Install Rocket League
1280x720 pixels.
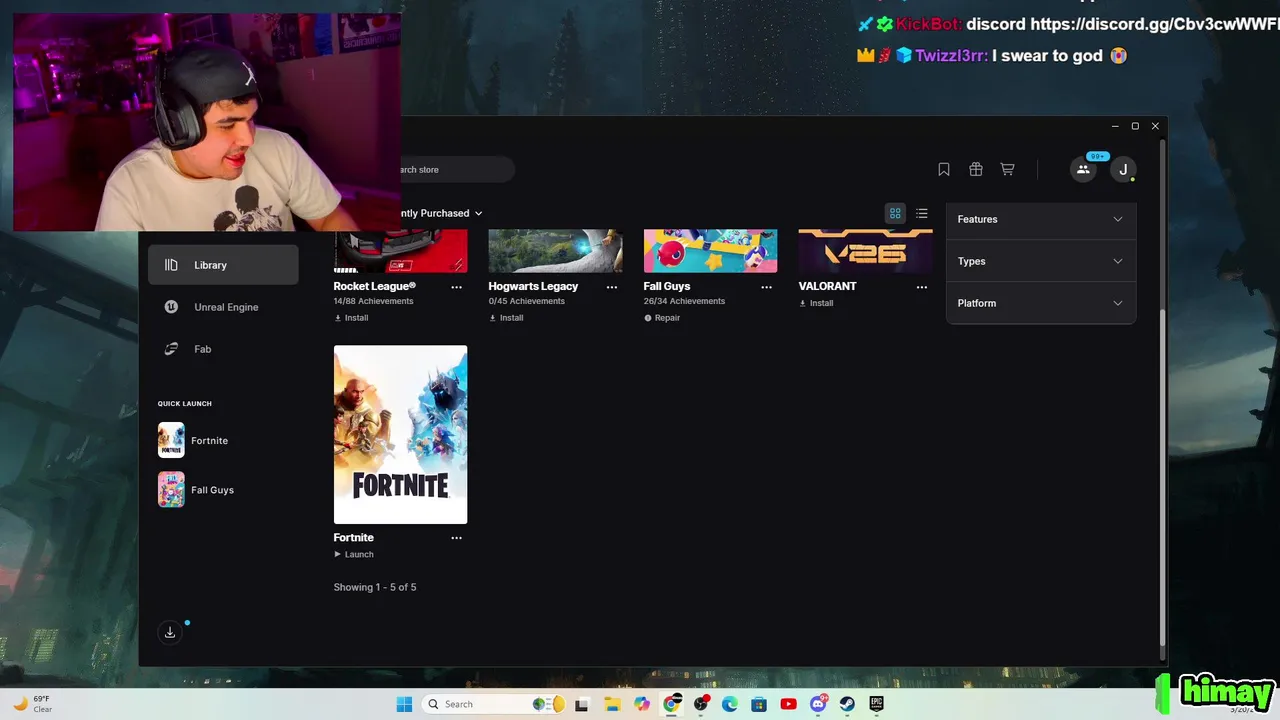point(351,318)
